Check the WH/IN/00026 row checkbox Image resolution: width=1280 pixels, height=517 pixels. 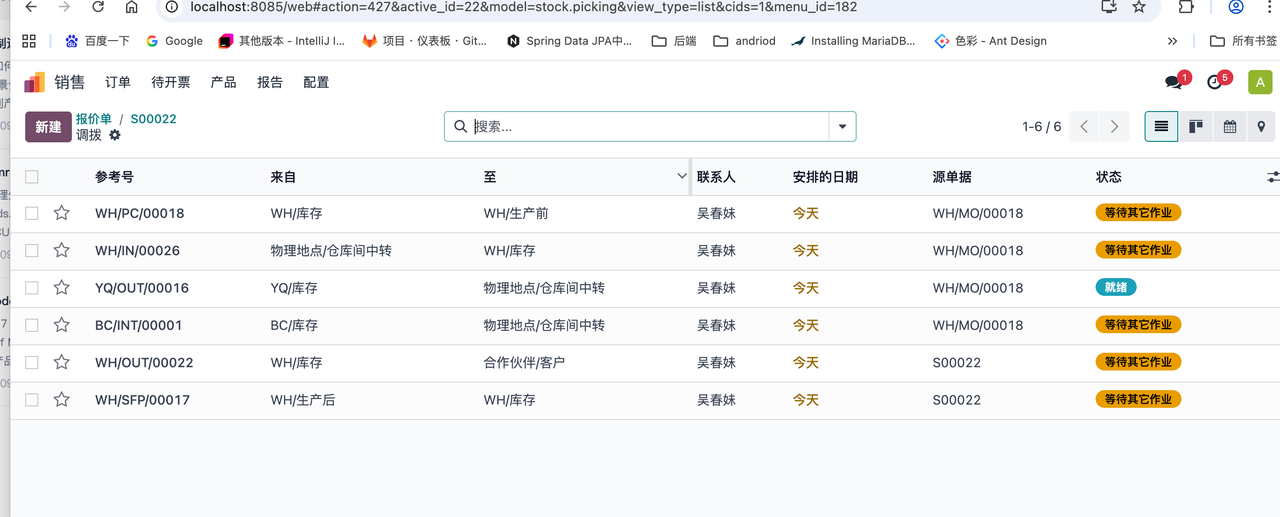32,250
